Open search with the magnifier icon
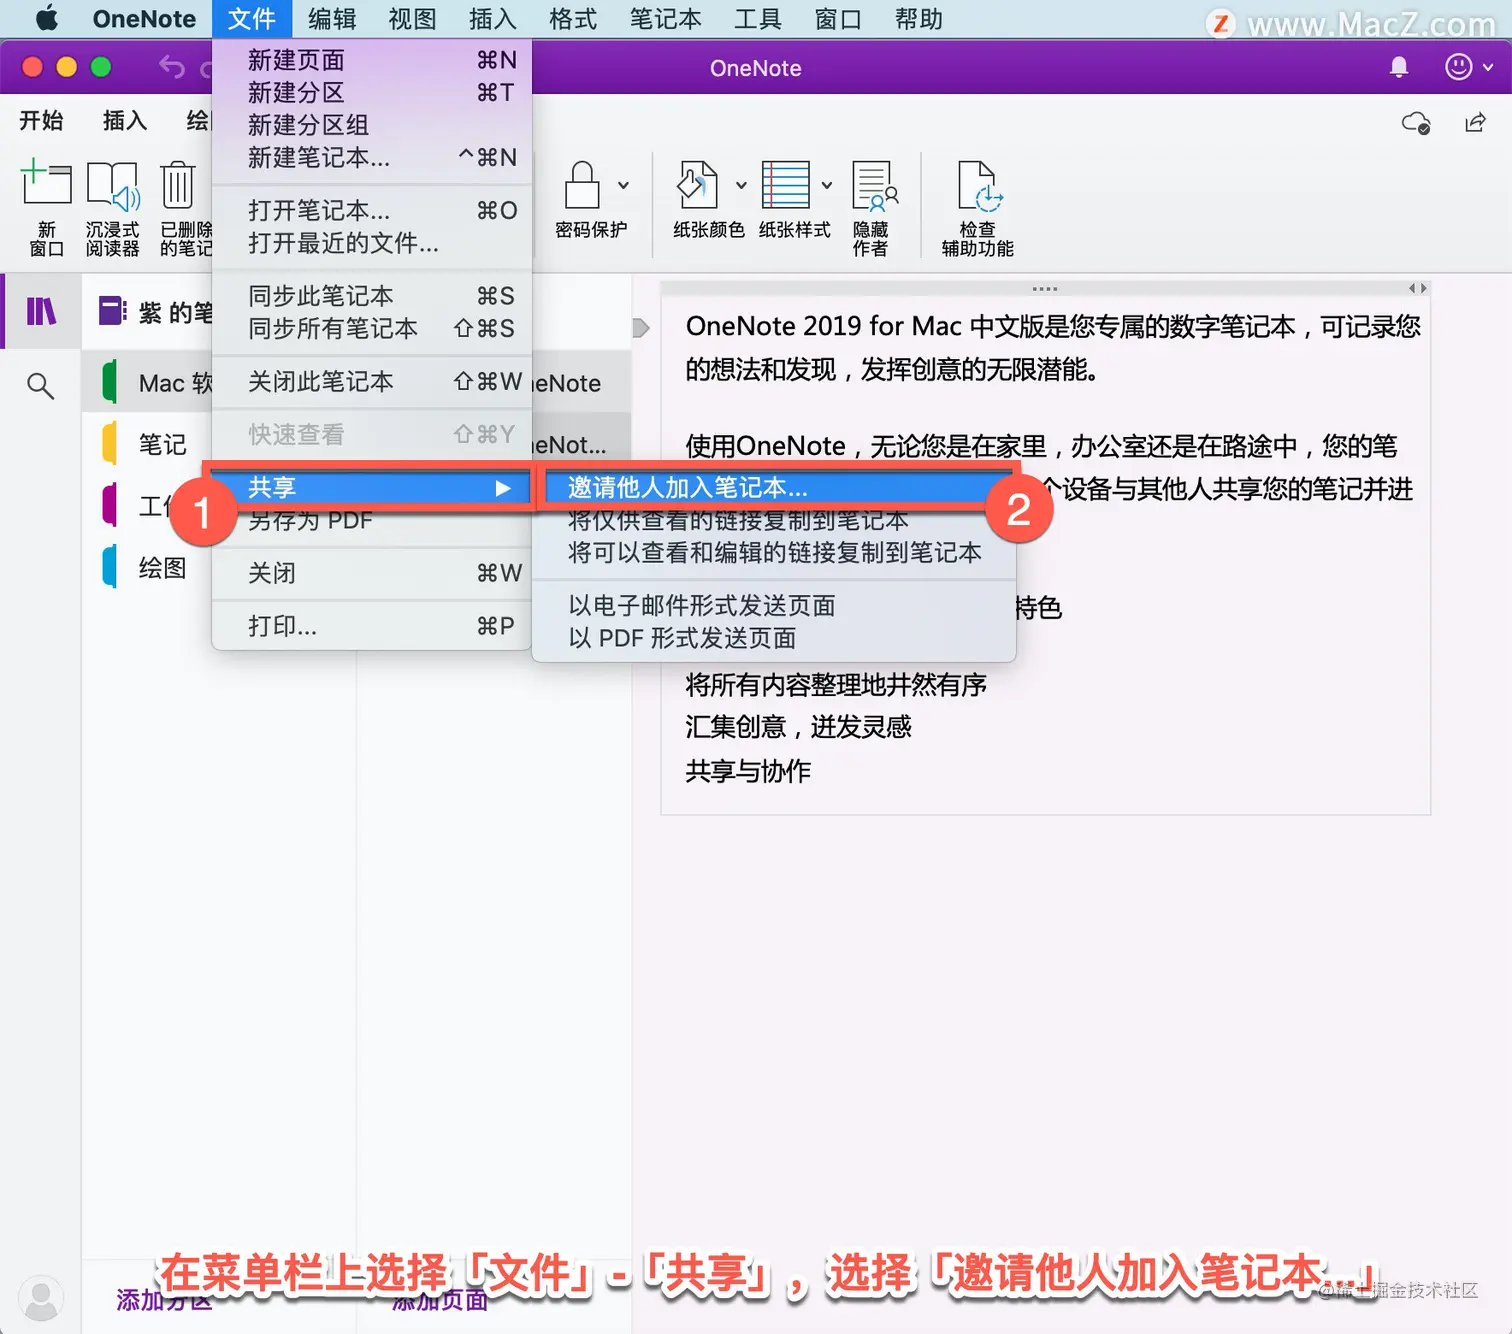 point(40,385)
